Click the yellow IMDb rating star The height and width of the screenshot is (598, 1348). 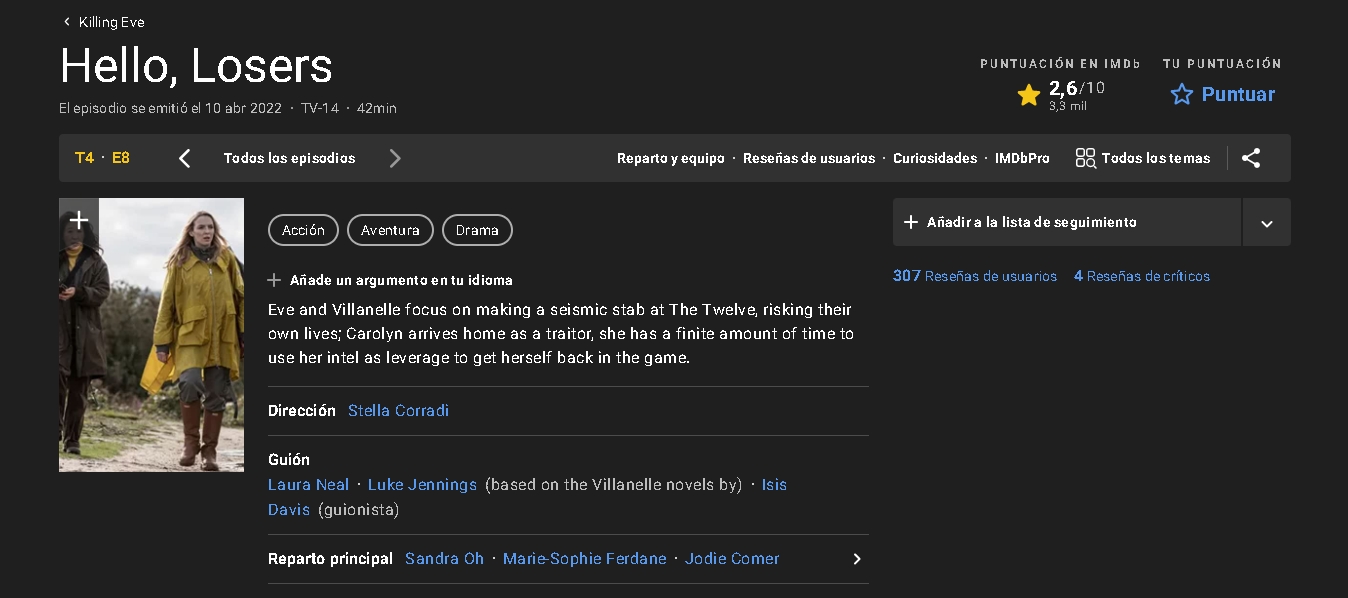tap(1029, 95)
